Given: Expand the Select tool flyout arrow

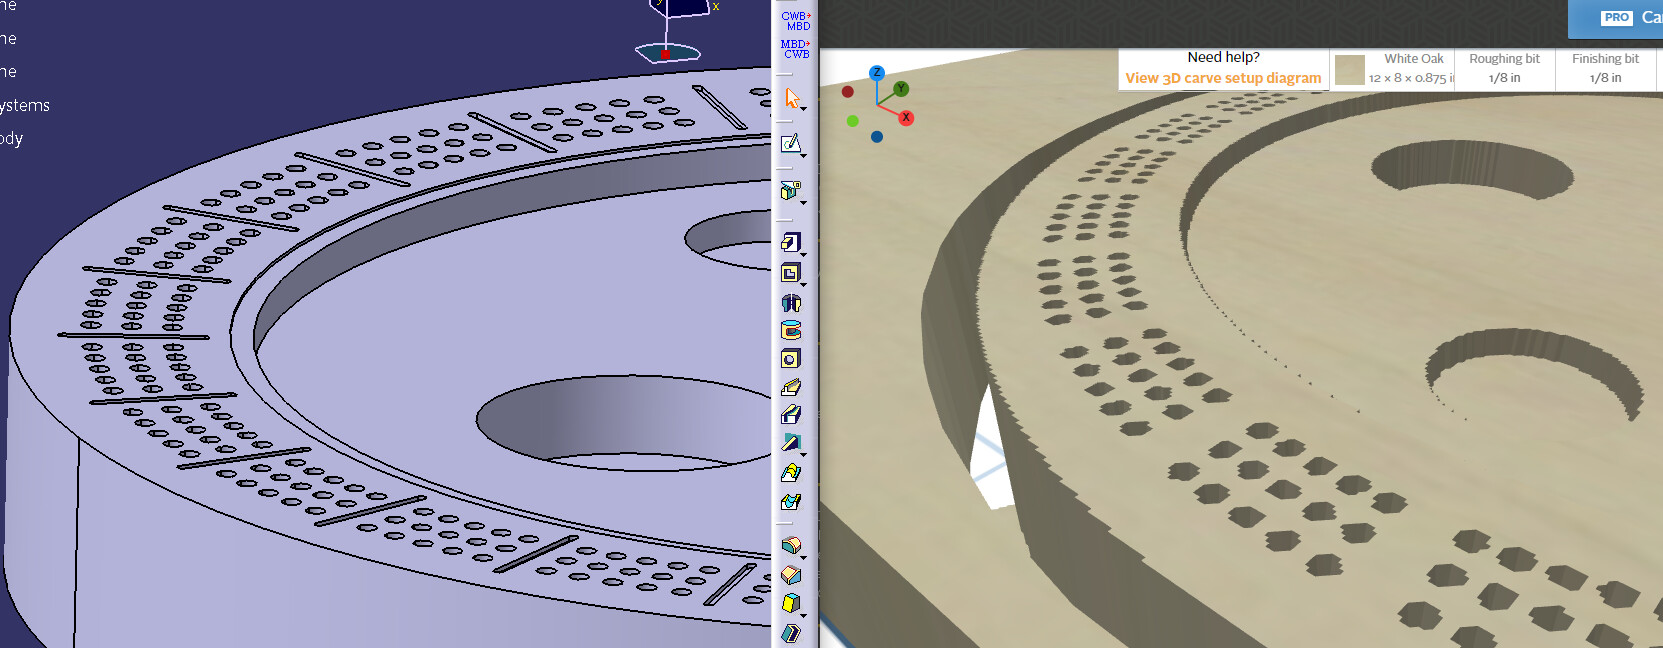Looking at the screenshot, I should tap(803, 108).
